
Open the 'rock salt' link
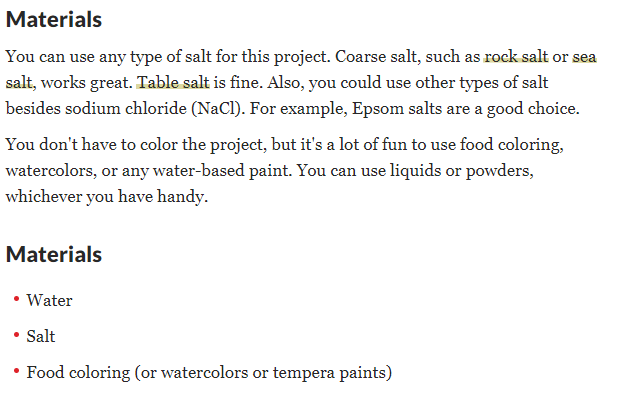click(x=516, y=56)
